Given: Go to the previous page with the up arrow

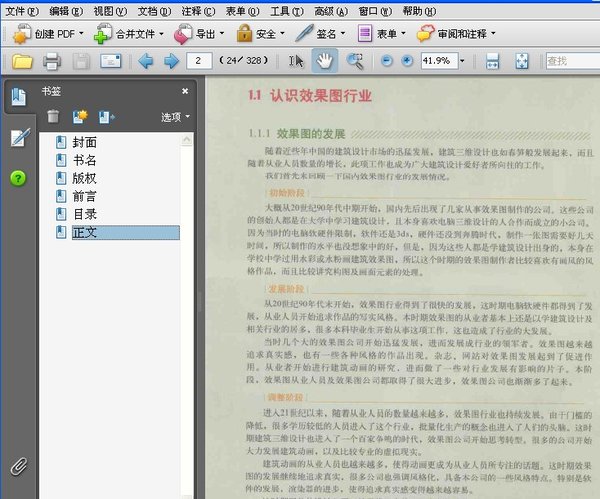Looking at the screenshot, I should point(145,62).
